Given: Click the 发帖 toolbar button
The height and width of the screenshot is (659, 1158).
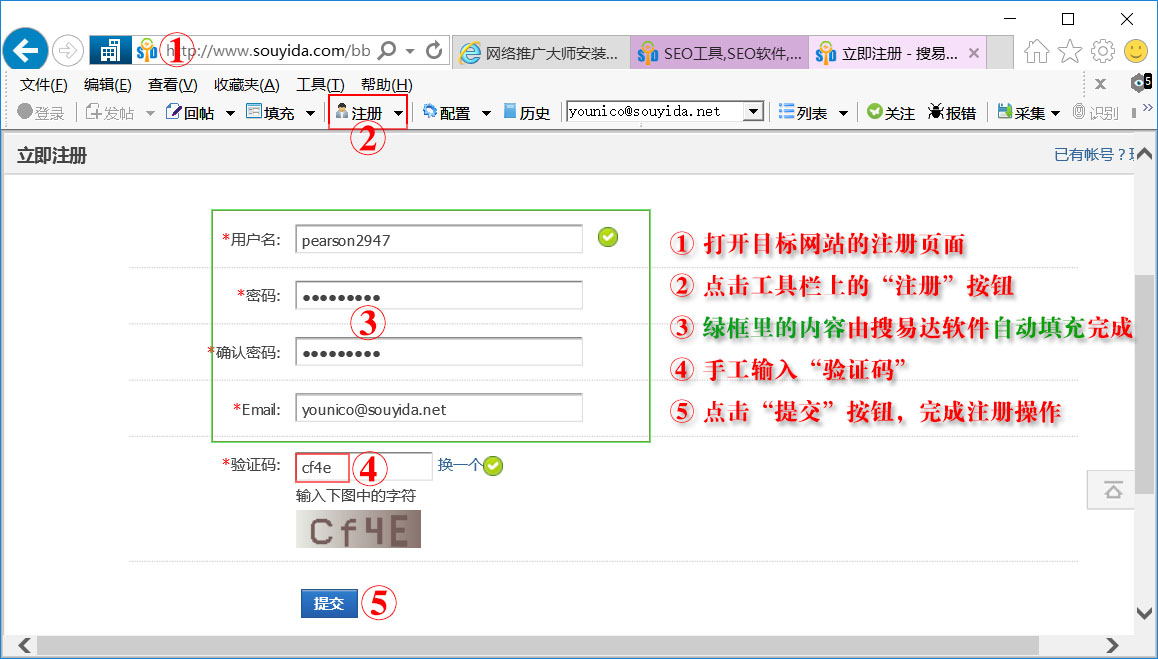Looking at the screenshot, I should [x=110, y=112].
